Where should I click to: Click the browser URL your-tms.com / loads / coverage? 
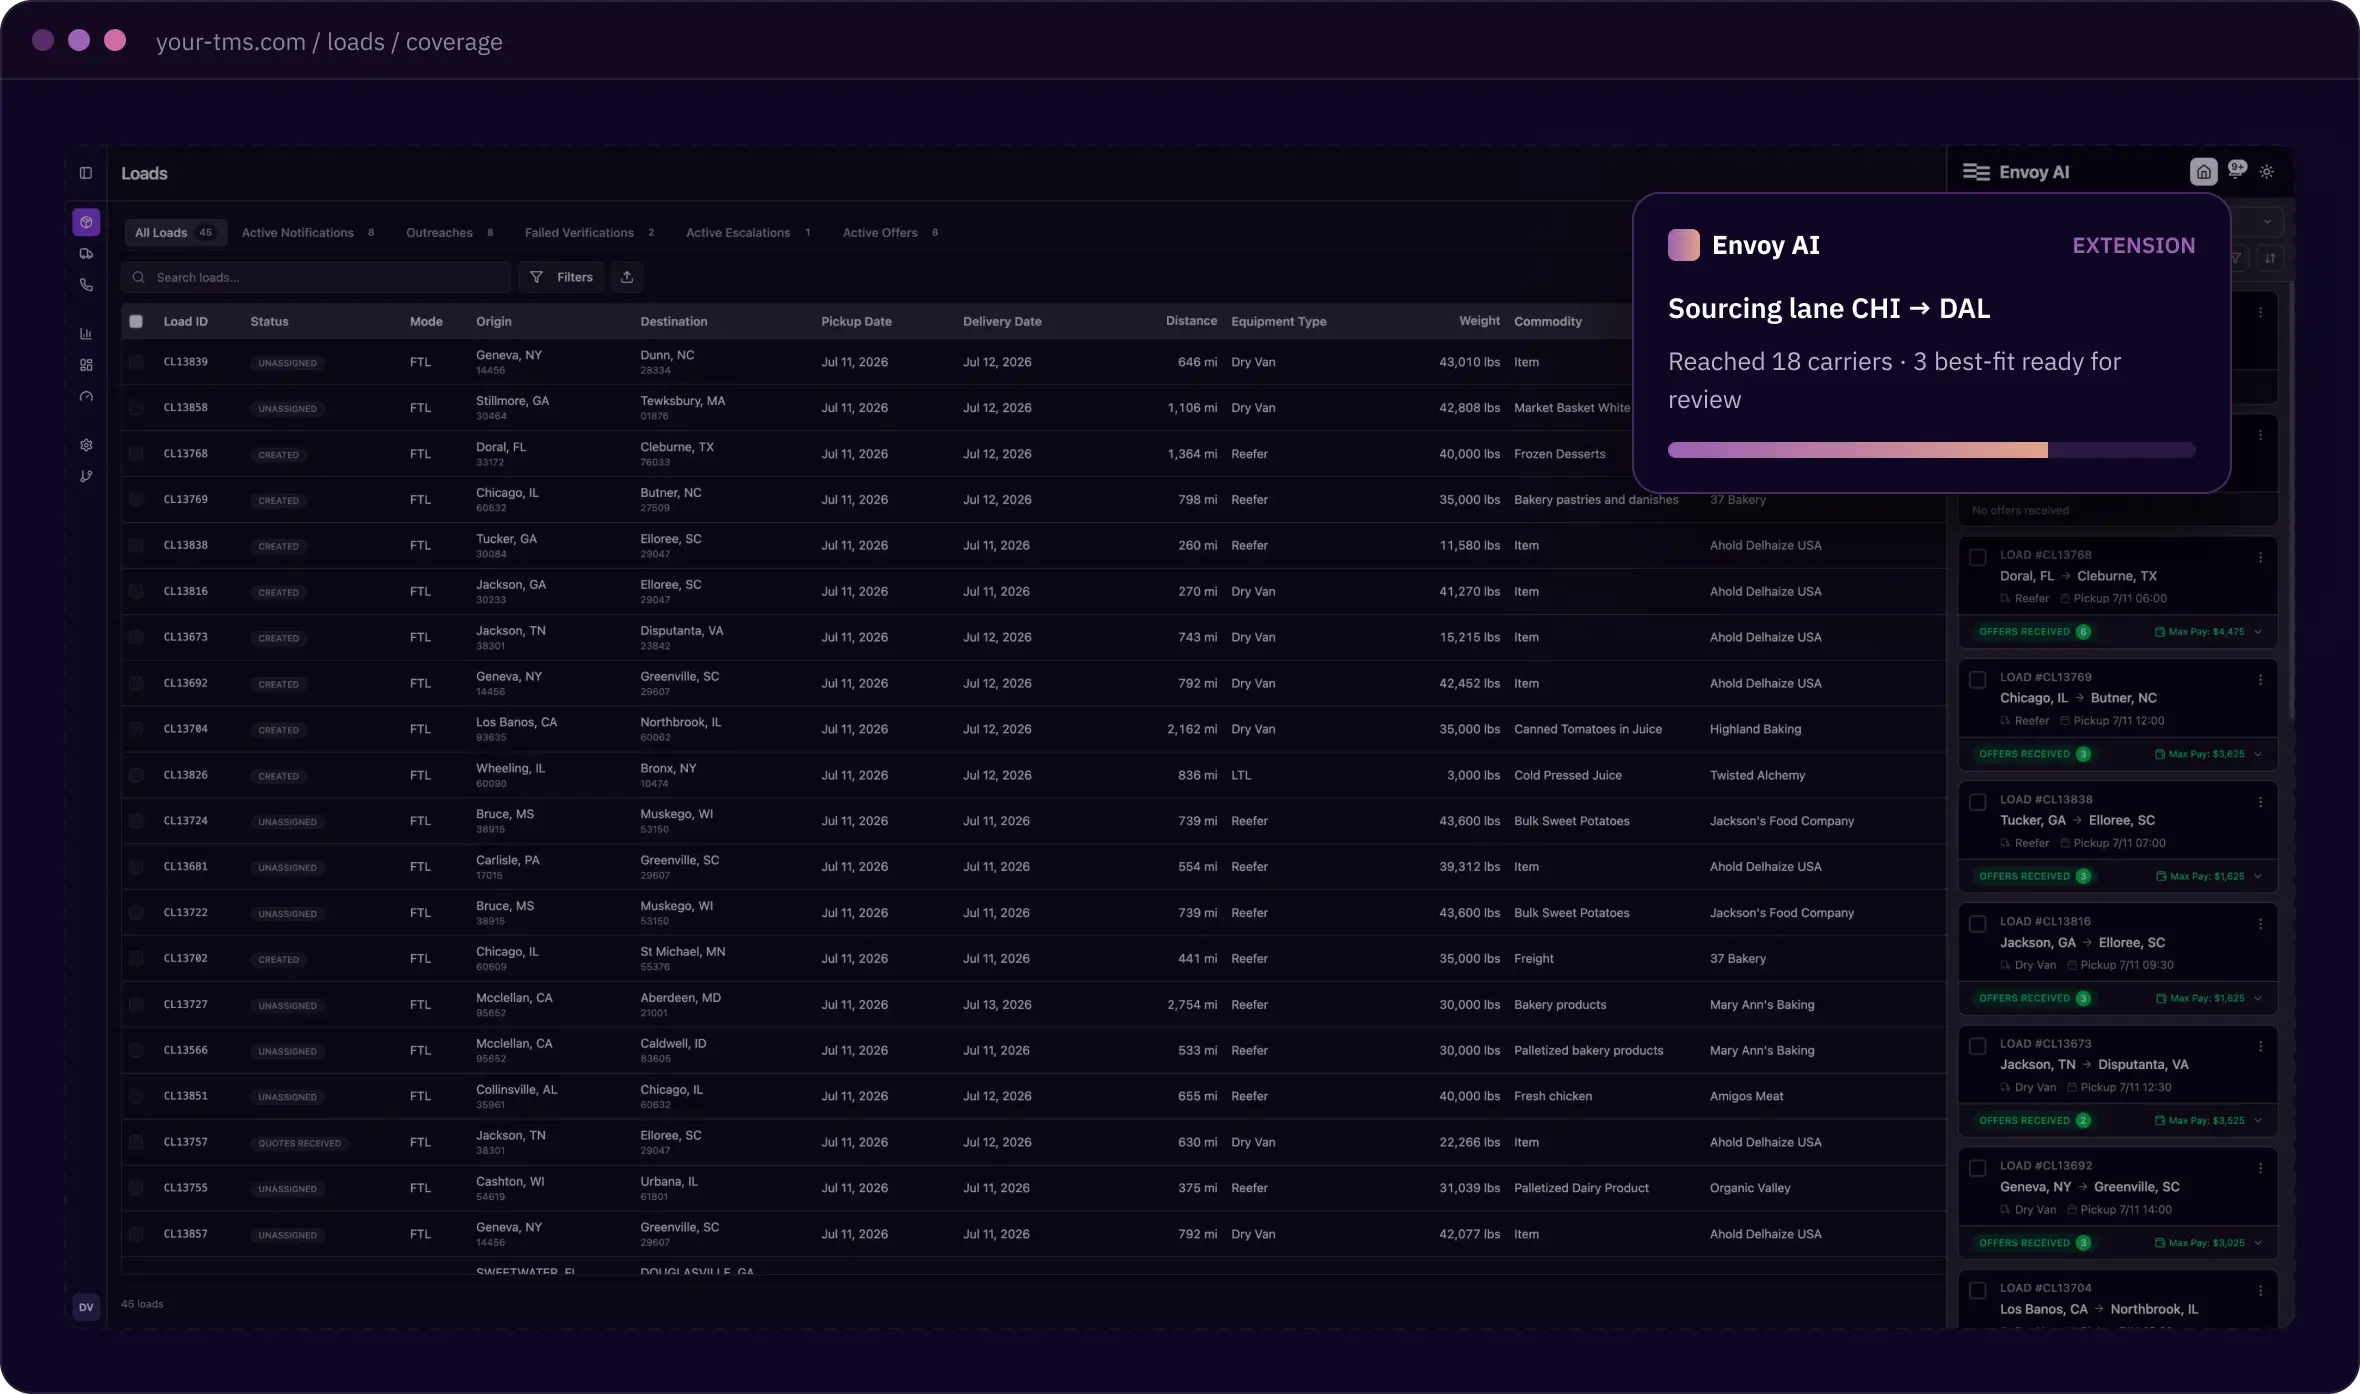click(329, 42)
